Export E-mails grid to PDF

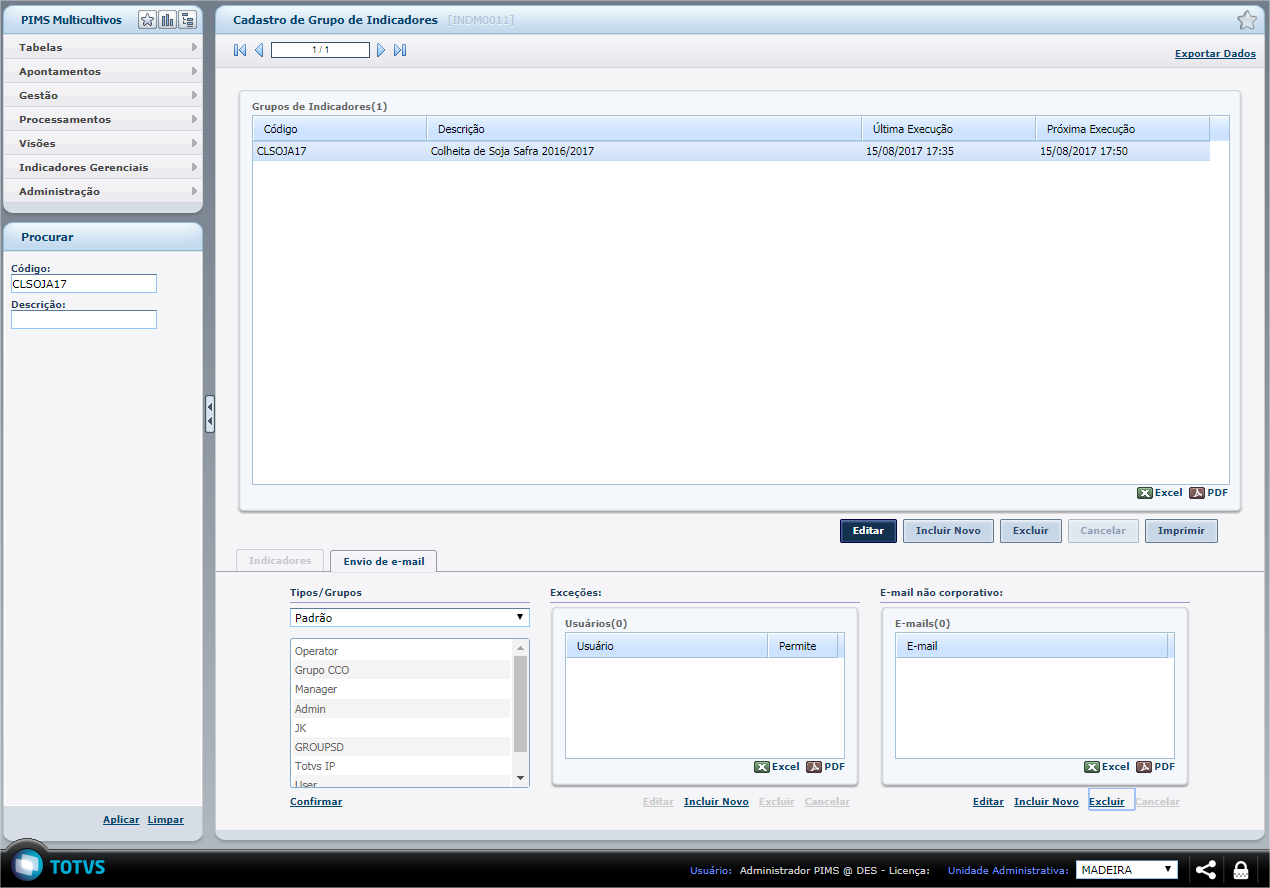1155,767
